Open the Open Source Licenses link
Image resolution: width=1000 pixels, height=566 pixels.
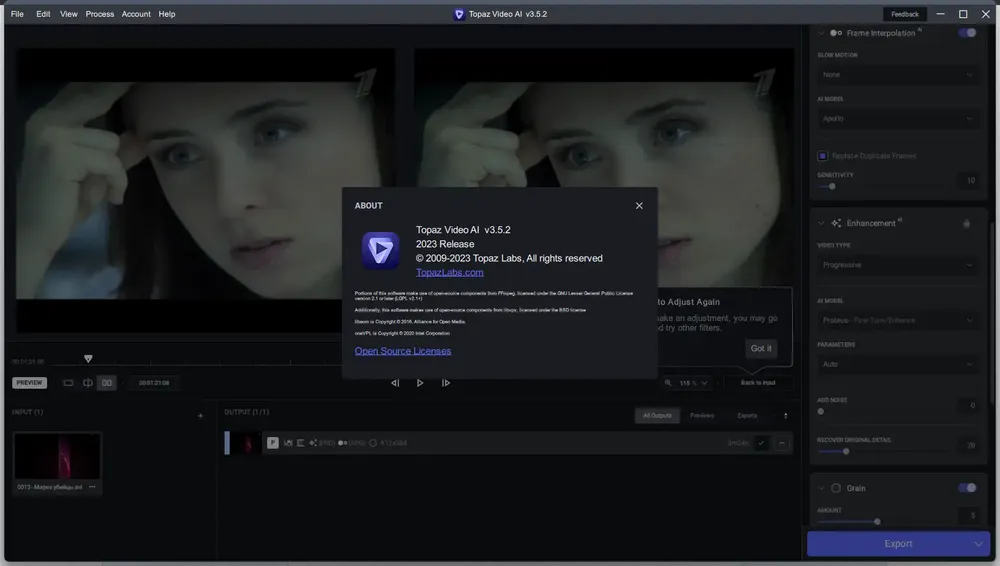[x=402, y=351]
